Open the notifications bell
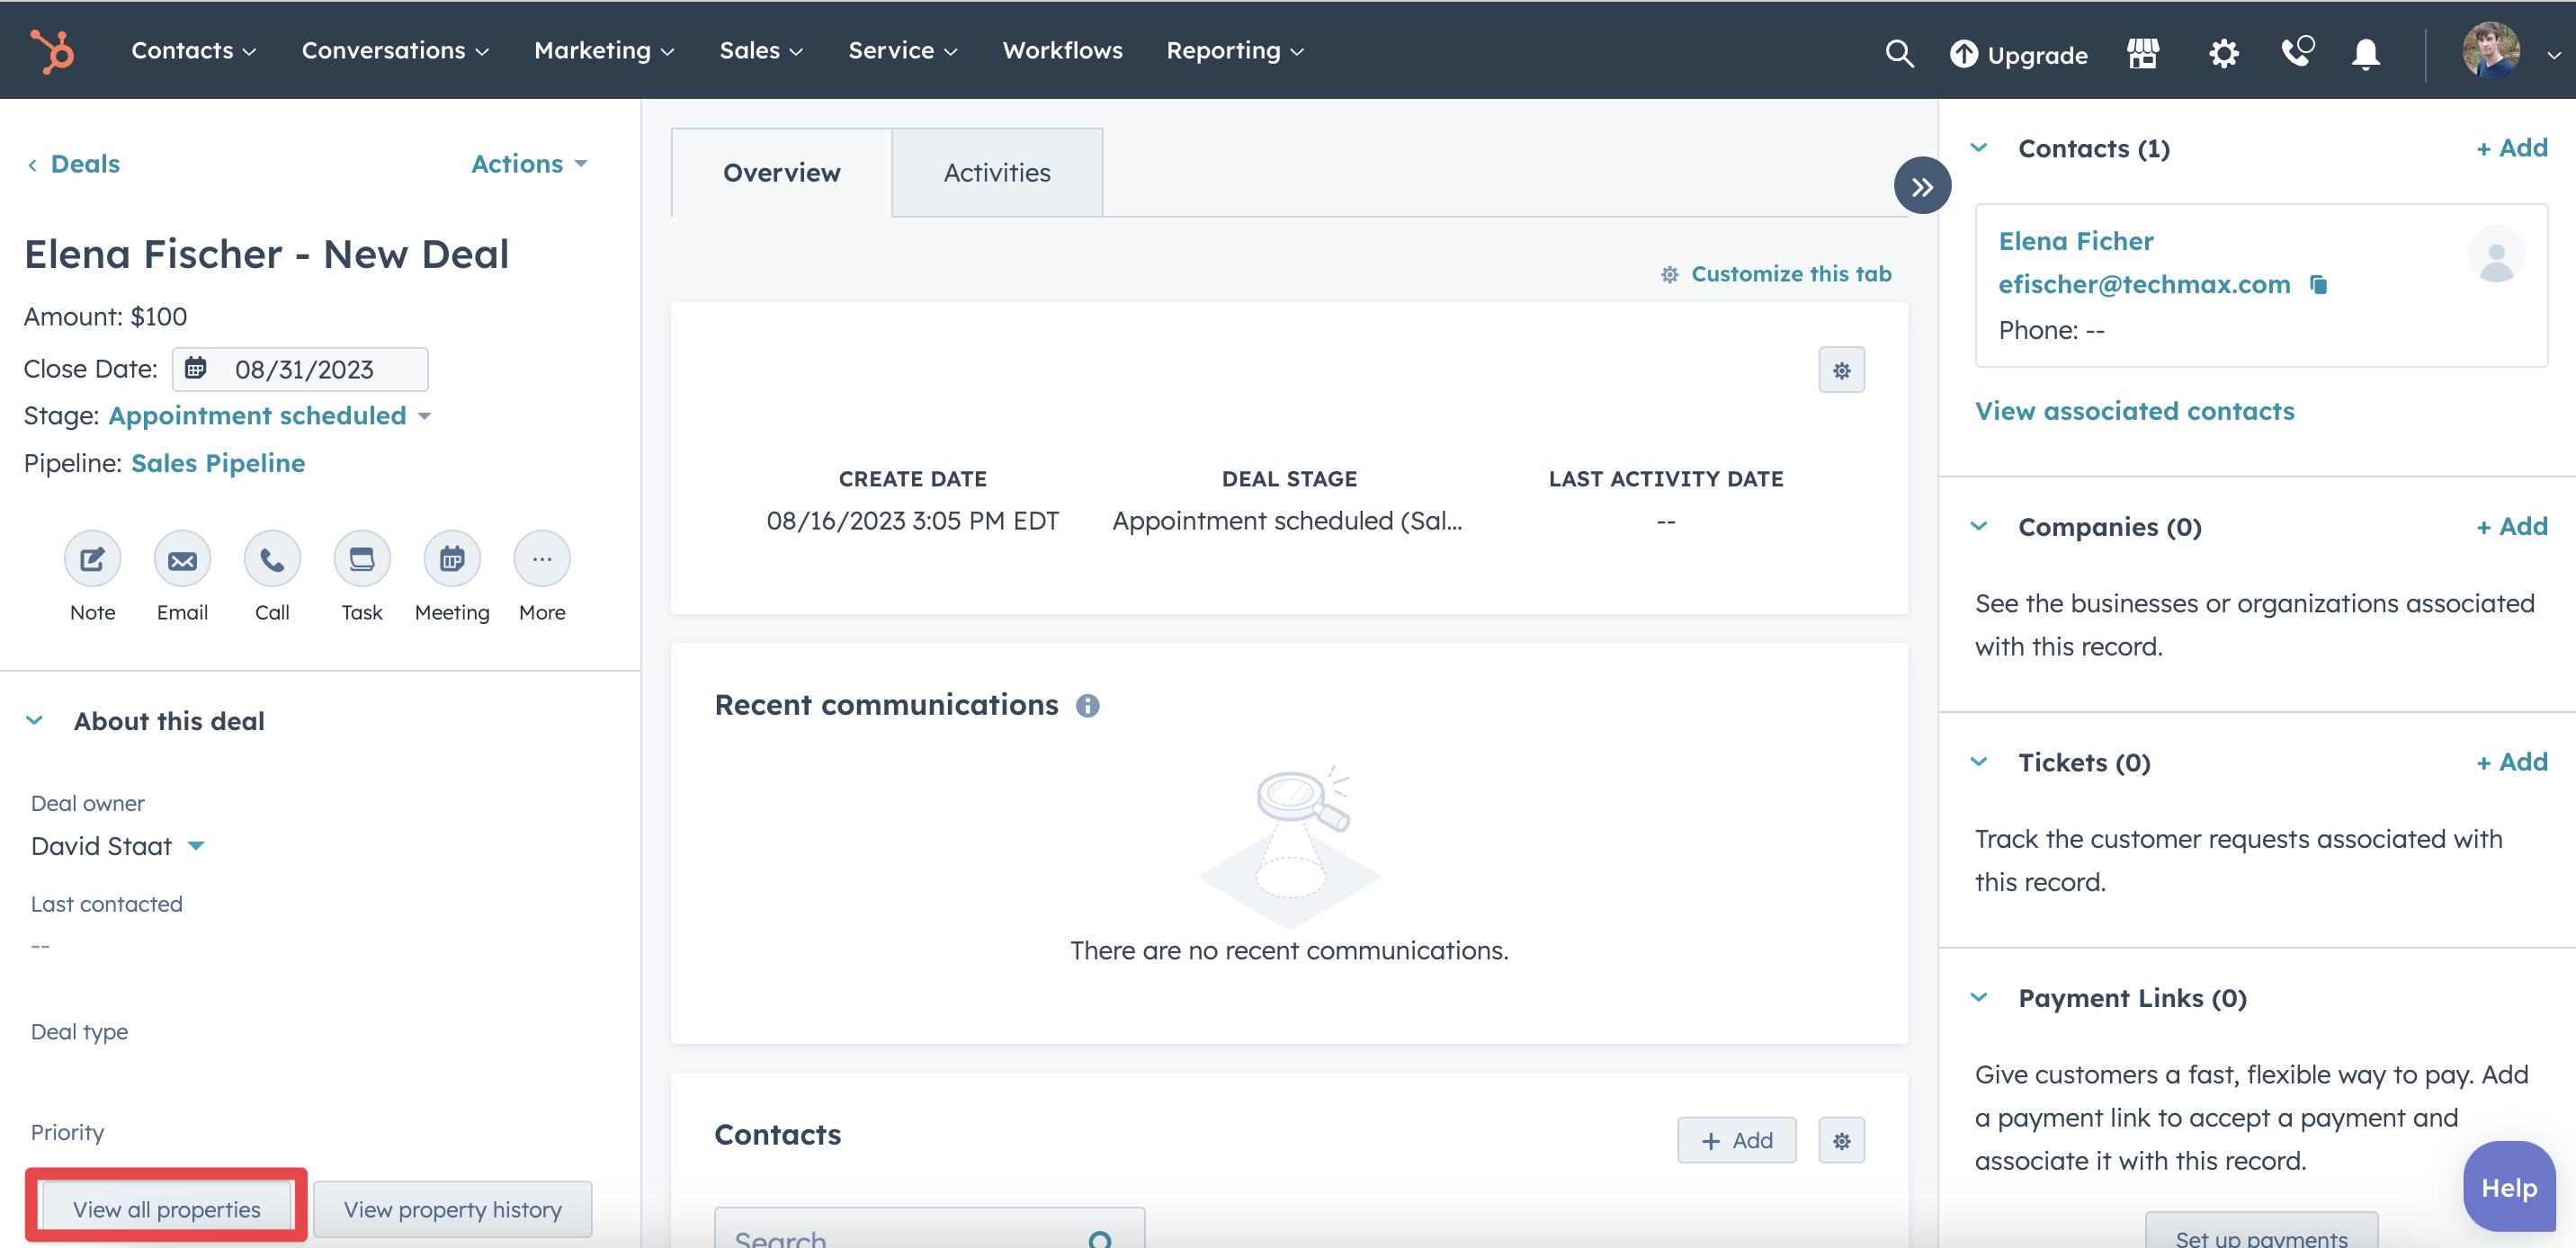 tap(2365, 53)
